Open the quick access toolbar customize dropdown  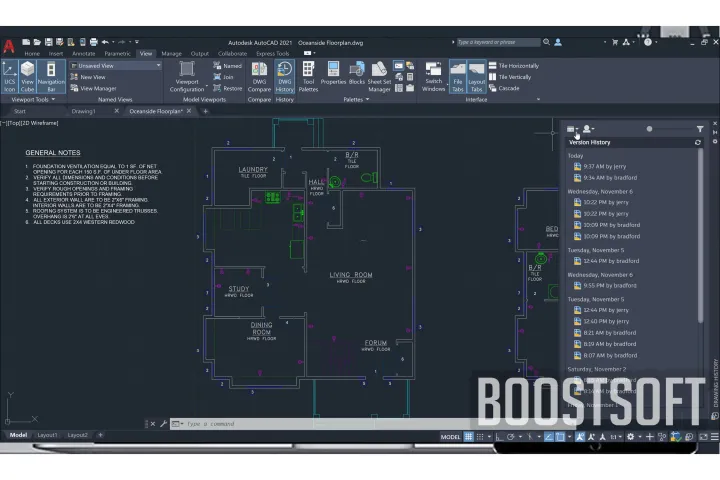[137, 42]
